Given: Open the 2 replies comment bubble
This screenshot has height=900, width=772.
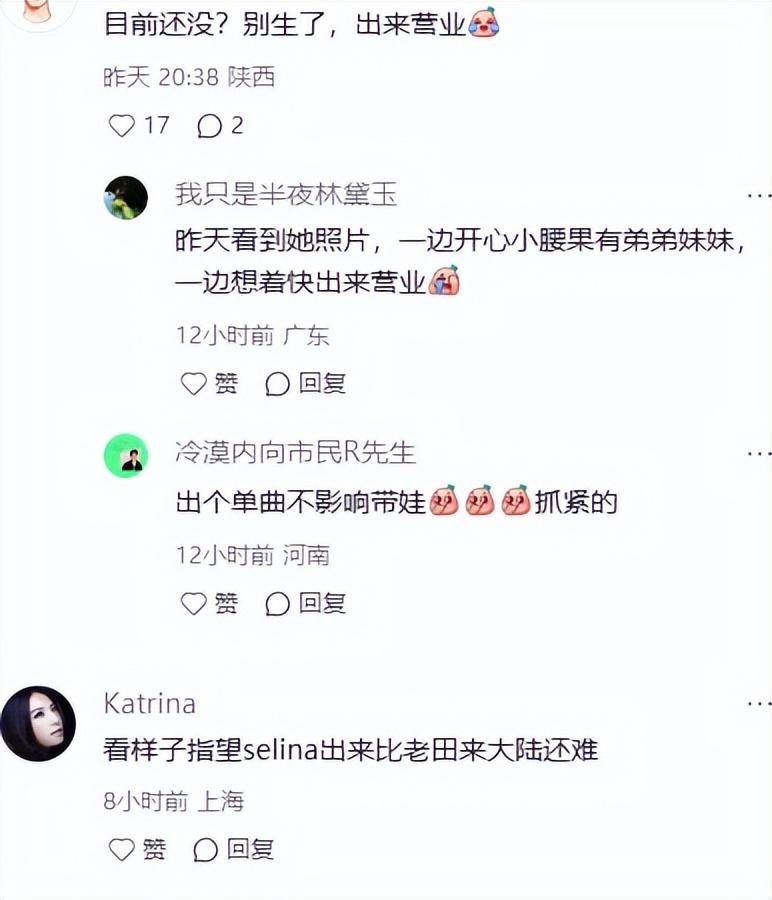Looking at the screenshot, I should (x=209, y=126).
